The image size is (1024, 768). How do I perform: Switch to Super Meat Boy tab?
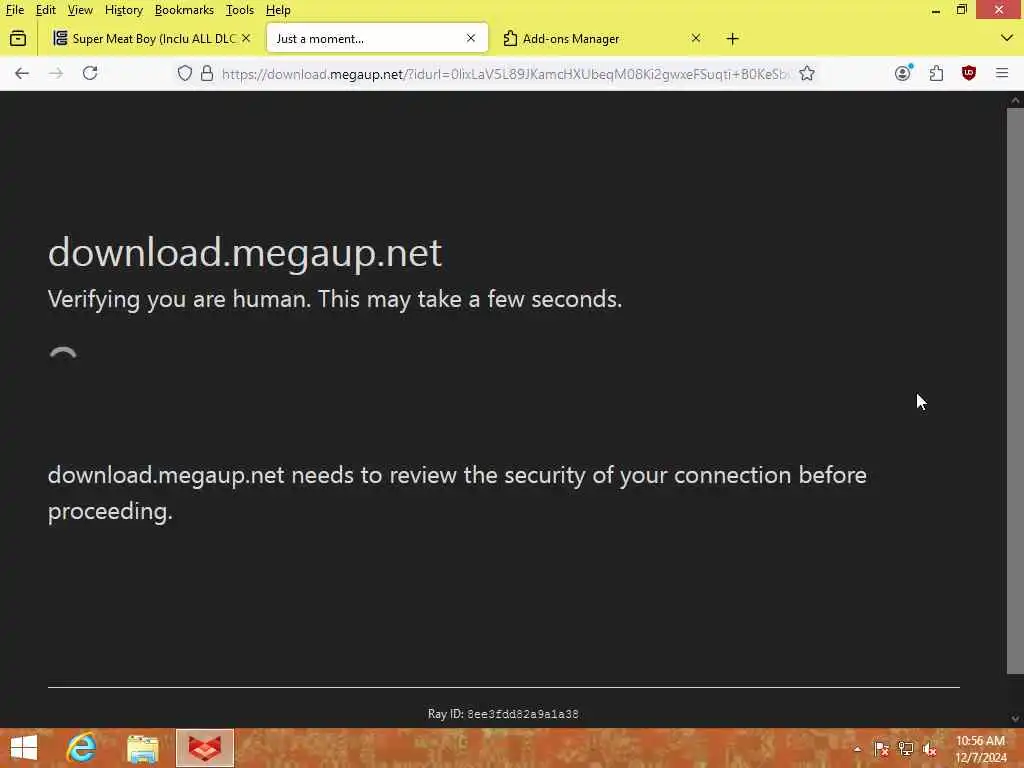(x=152, y=39)
